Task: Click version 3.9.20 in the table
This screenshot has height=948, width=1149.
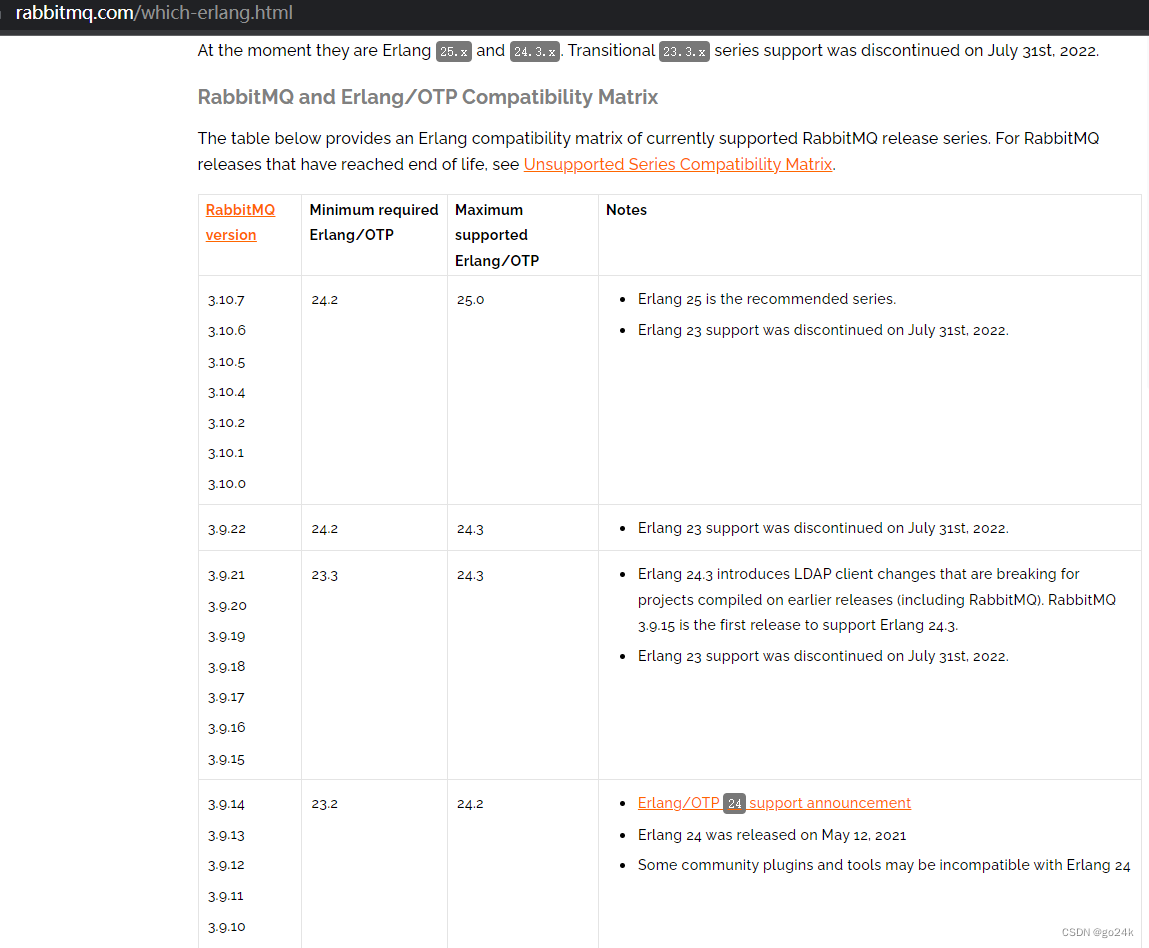Action: (x=227, y=606)
